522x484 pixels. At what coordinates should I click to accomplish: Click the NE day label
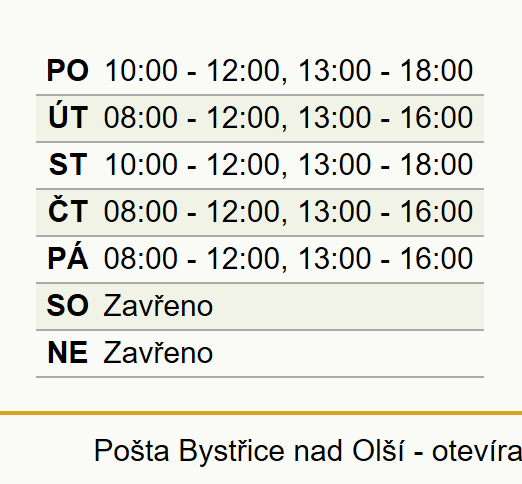point(68,353)
